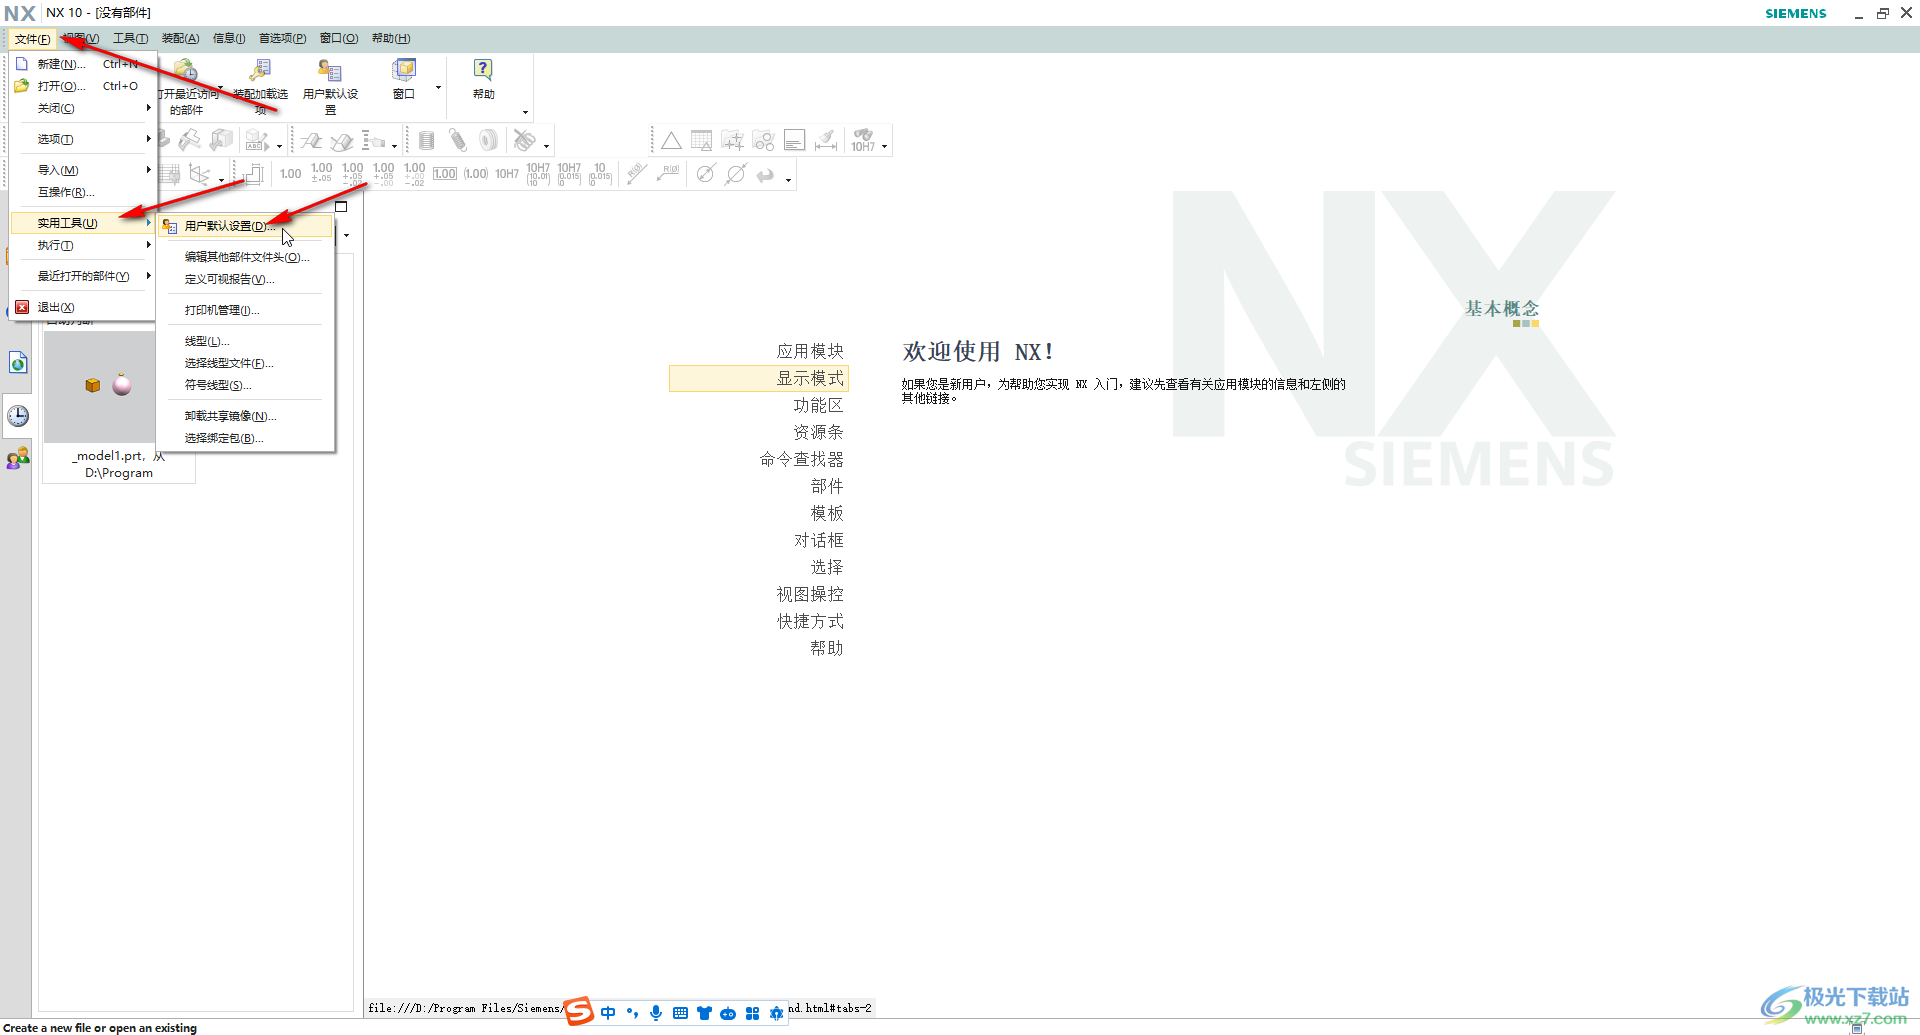Choose 打开(O)... from the File menu
This screenshot has height=1035, width=1920.
tap(84, 86)
